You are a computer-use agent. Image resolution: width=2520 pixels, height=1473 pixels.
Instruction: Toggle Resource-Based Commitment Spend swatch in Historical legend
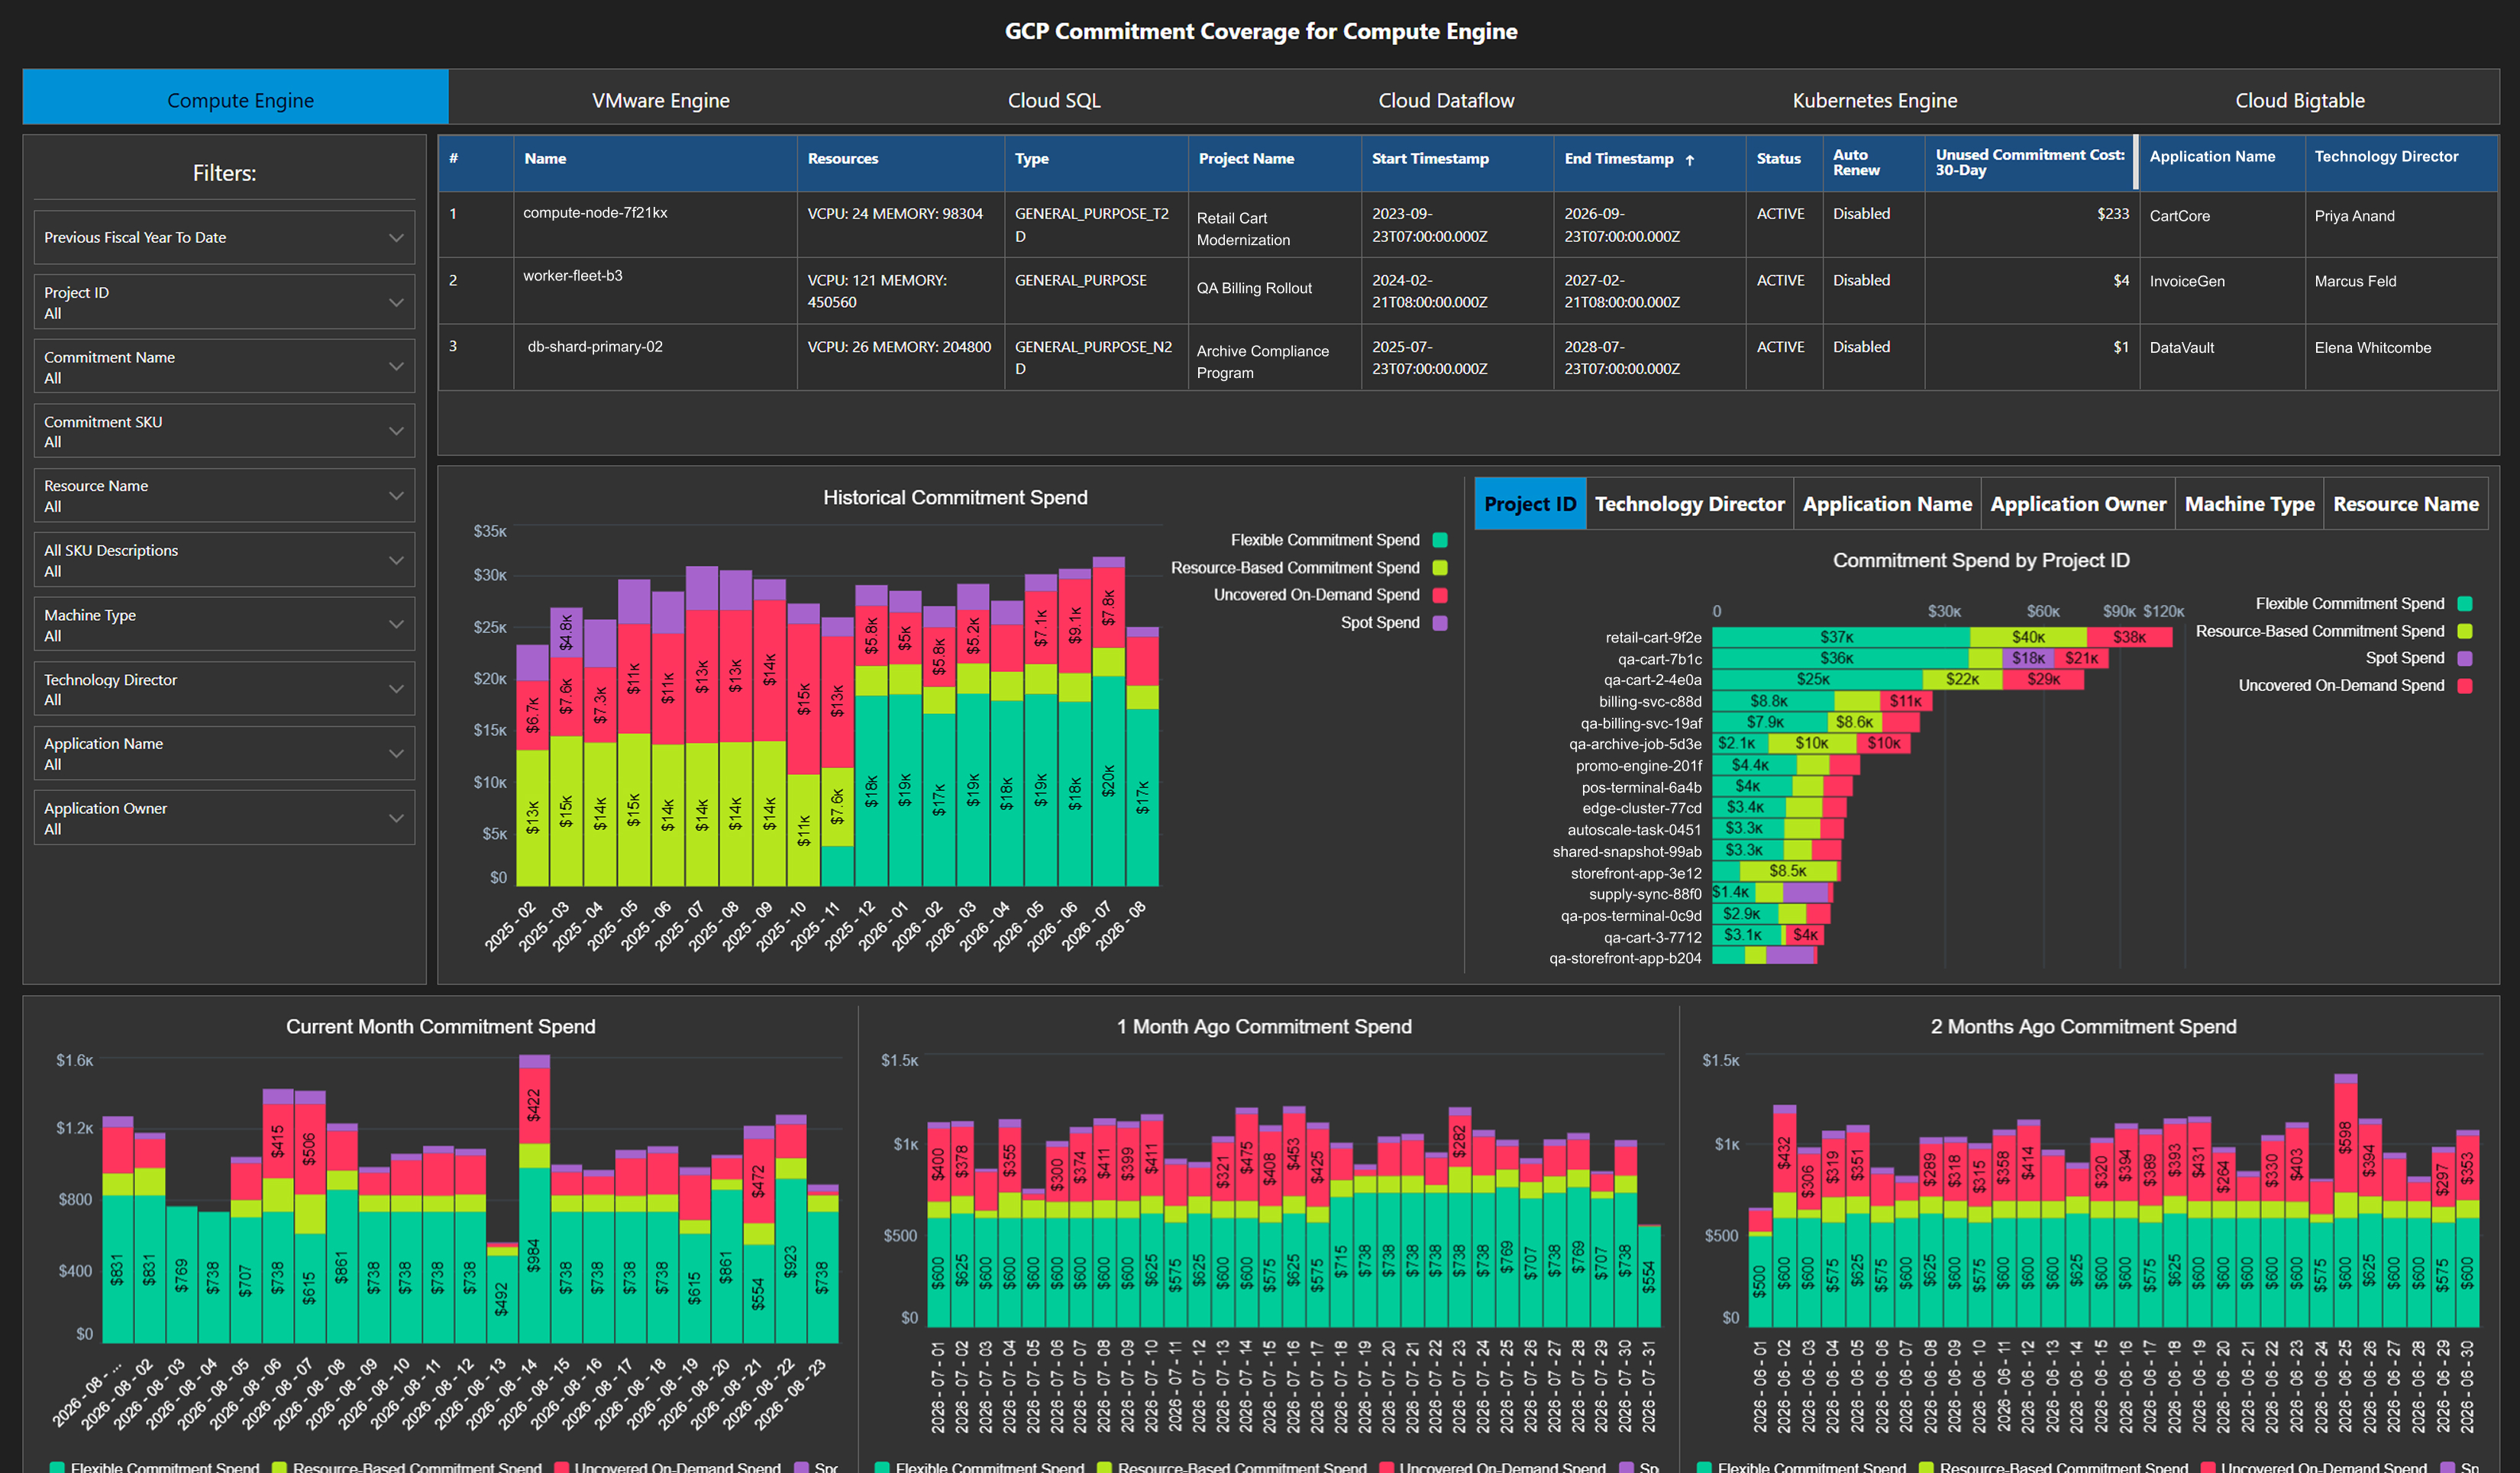pyautogui.click(x=1440, y=568)
